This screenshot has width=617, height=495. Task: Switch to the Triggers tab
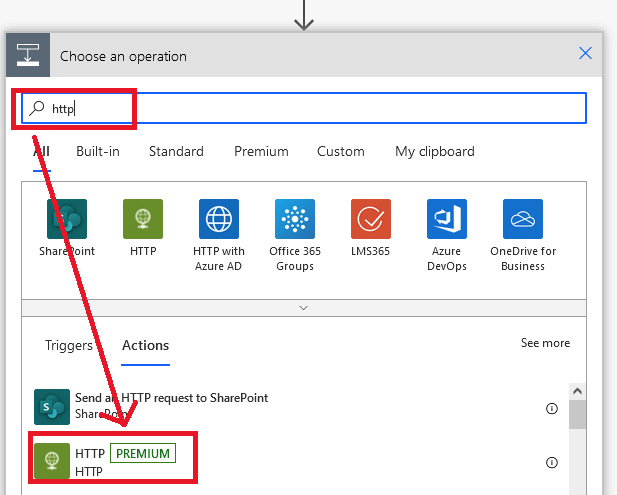(69, 346)
